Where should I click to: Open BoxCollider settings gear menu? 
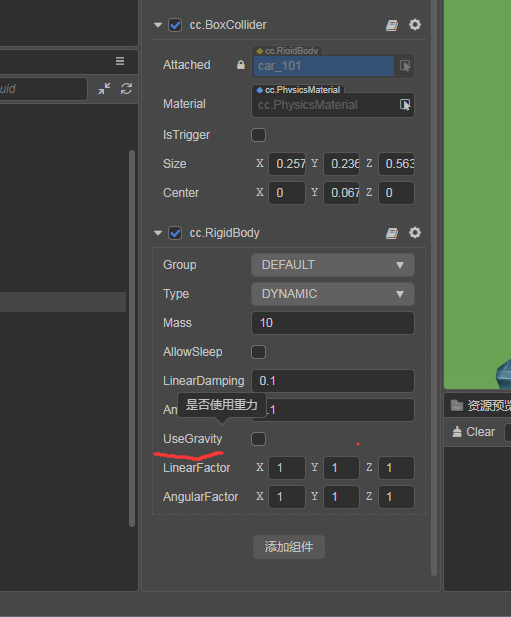point(415,25)
